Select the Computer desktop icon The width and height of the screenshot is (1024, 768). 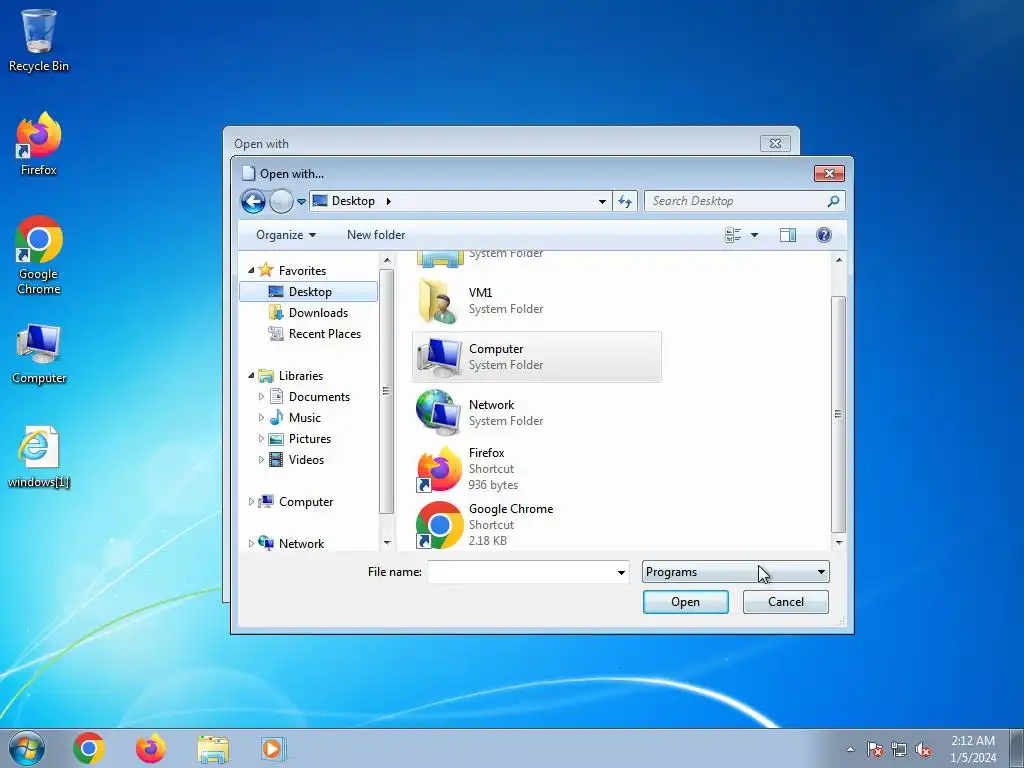[39, 353]
